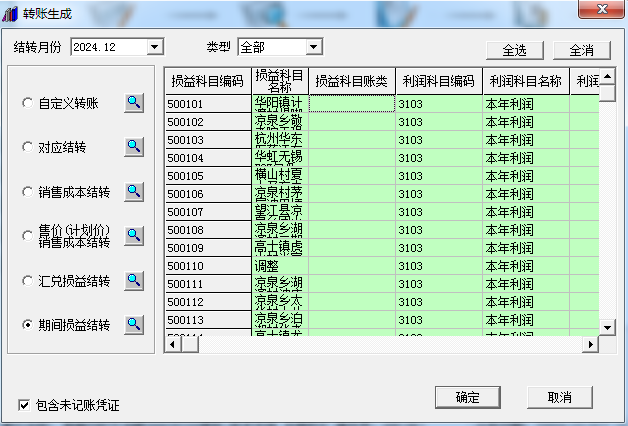
Task: Open search icon beside 对应结转
Action: [x=134, y=147]
